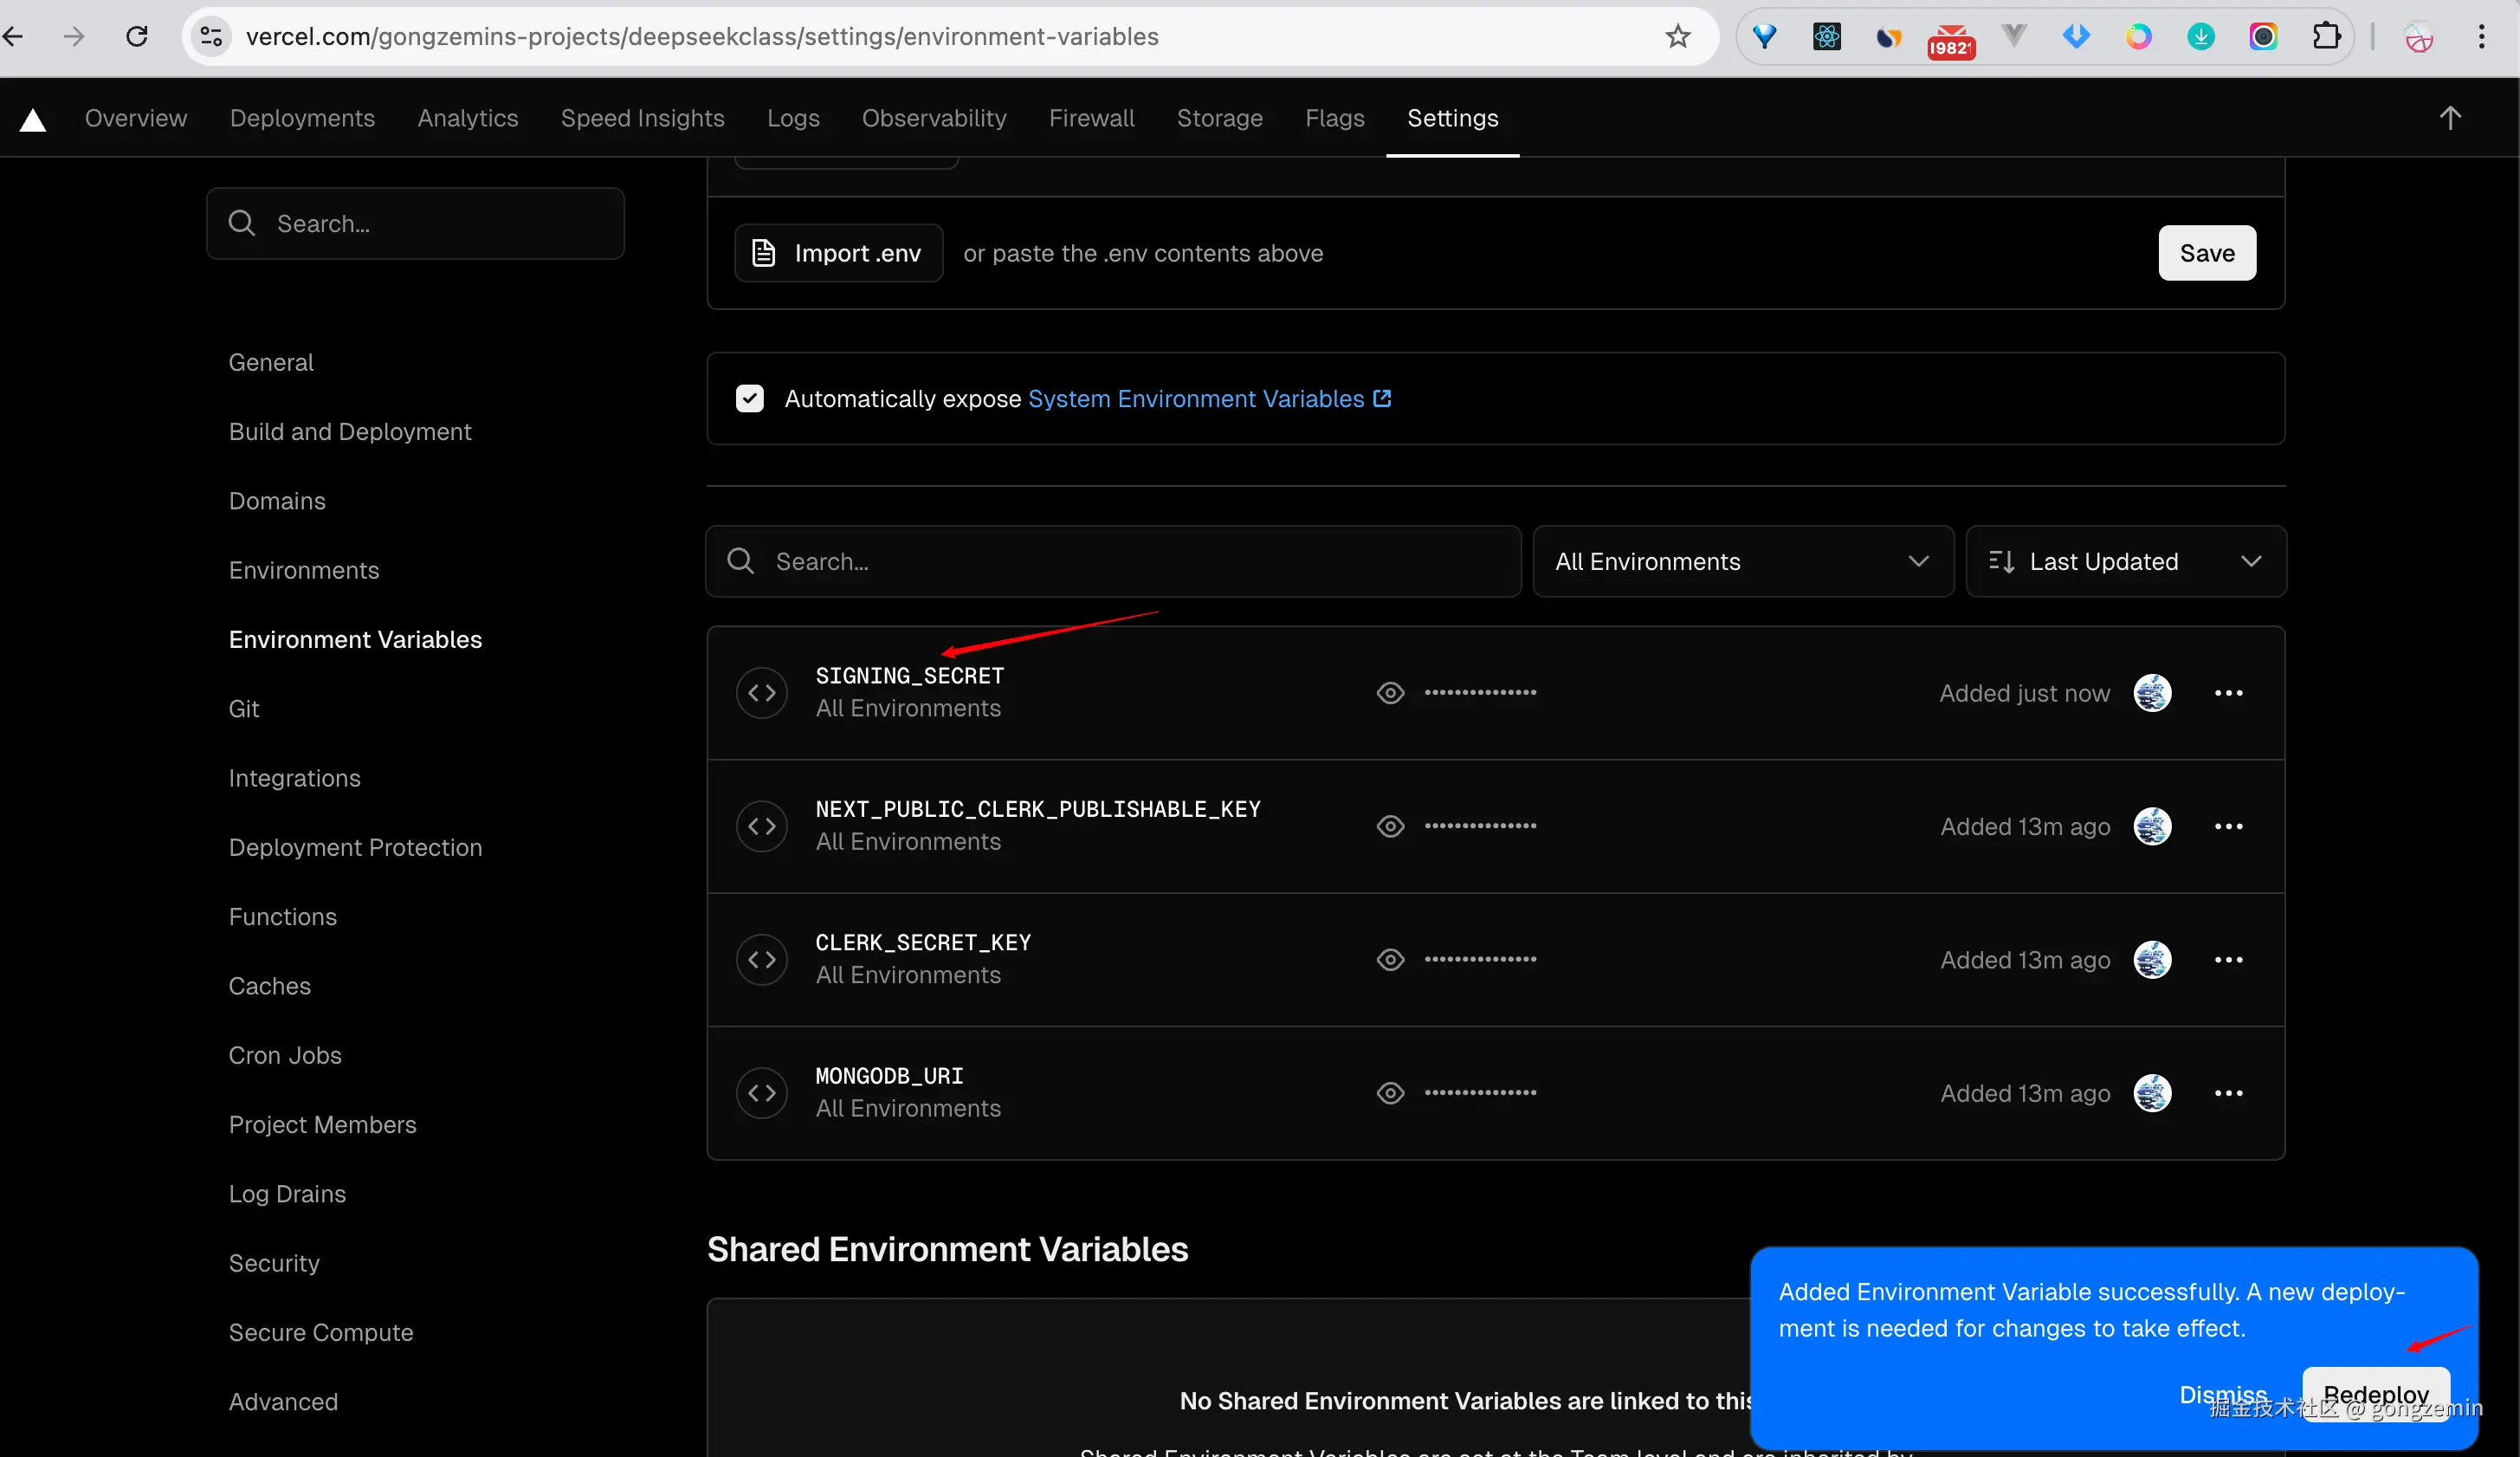Reveal the SIGNING_SECRET value with eye icon
Image resolution: width=2520 pixels, height=1457 pixels.
point(1390,693)
